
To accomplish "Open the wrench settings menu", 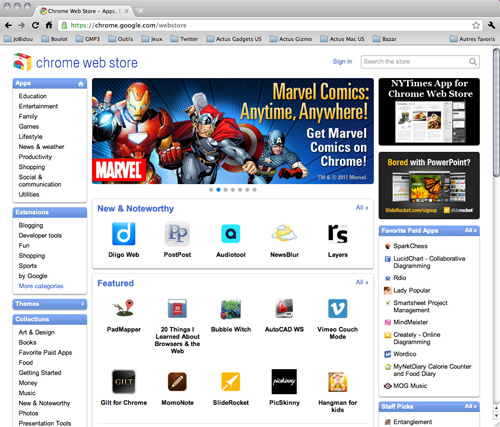I will pos(491,25).
